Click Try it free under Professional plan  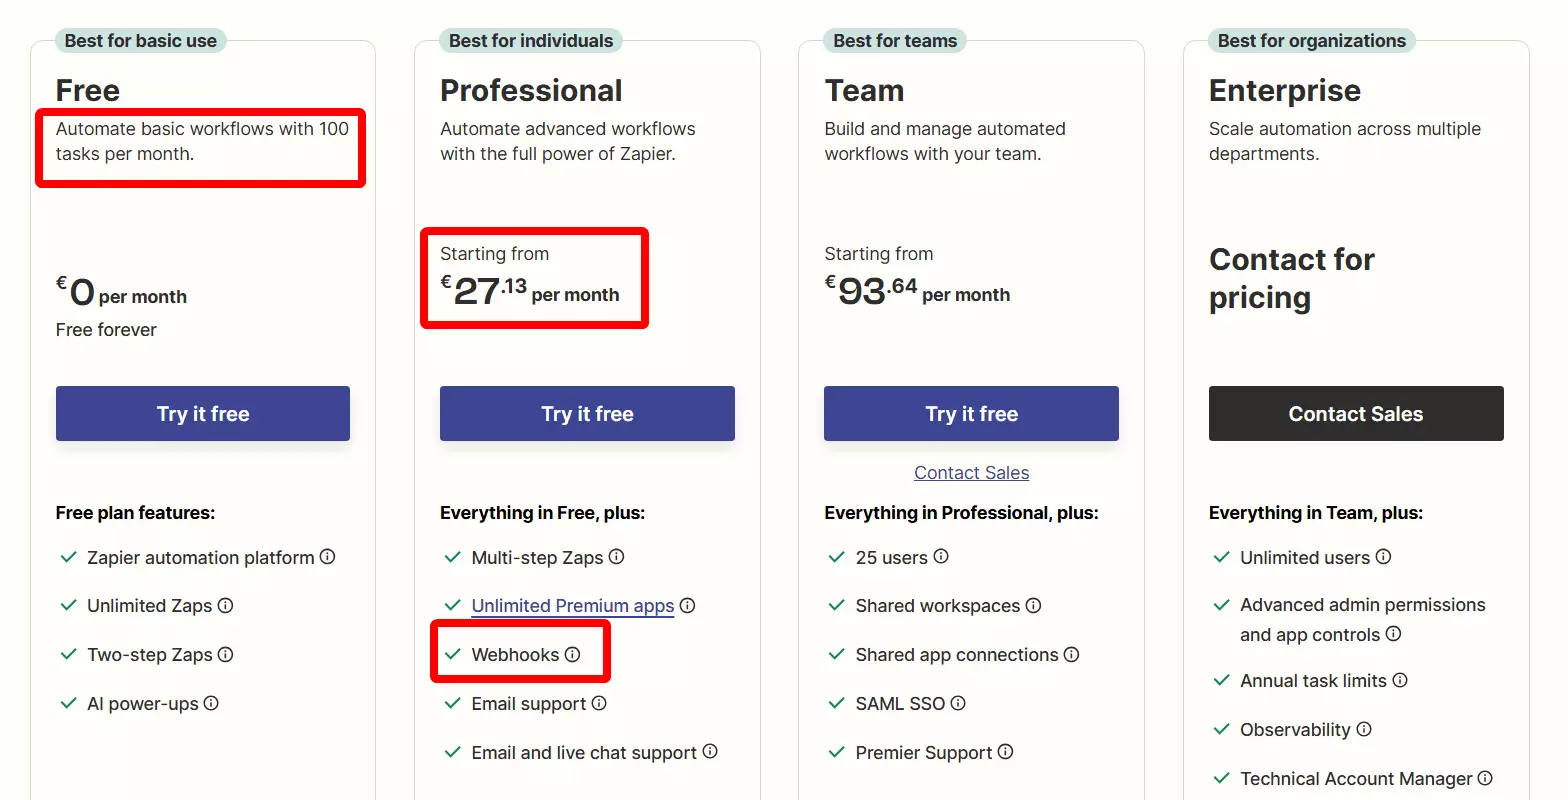pyautogui.click(x=587, y=414)
